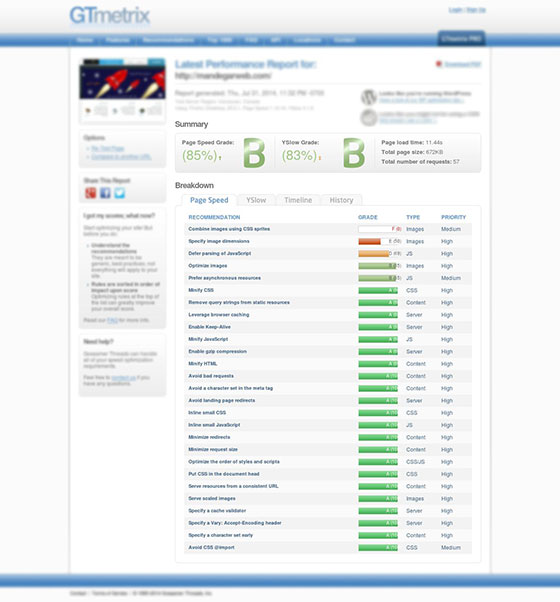Click the GTmetrix logo

tap(110, 16)
